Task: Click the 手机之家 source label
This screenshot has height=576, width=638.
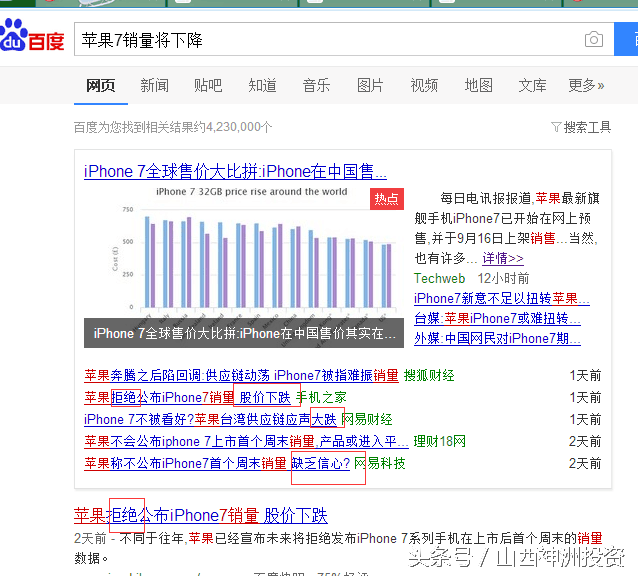Action: tap(321, 397)
